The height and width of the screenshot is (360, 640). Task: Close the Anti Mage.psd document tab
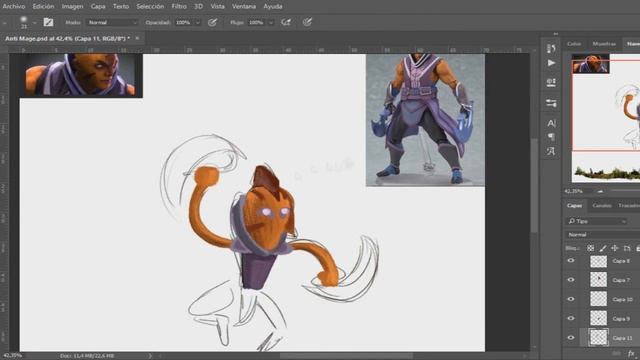(137, 38)
